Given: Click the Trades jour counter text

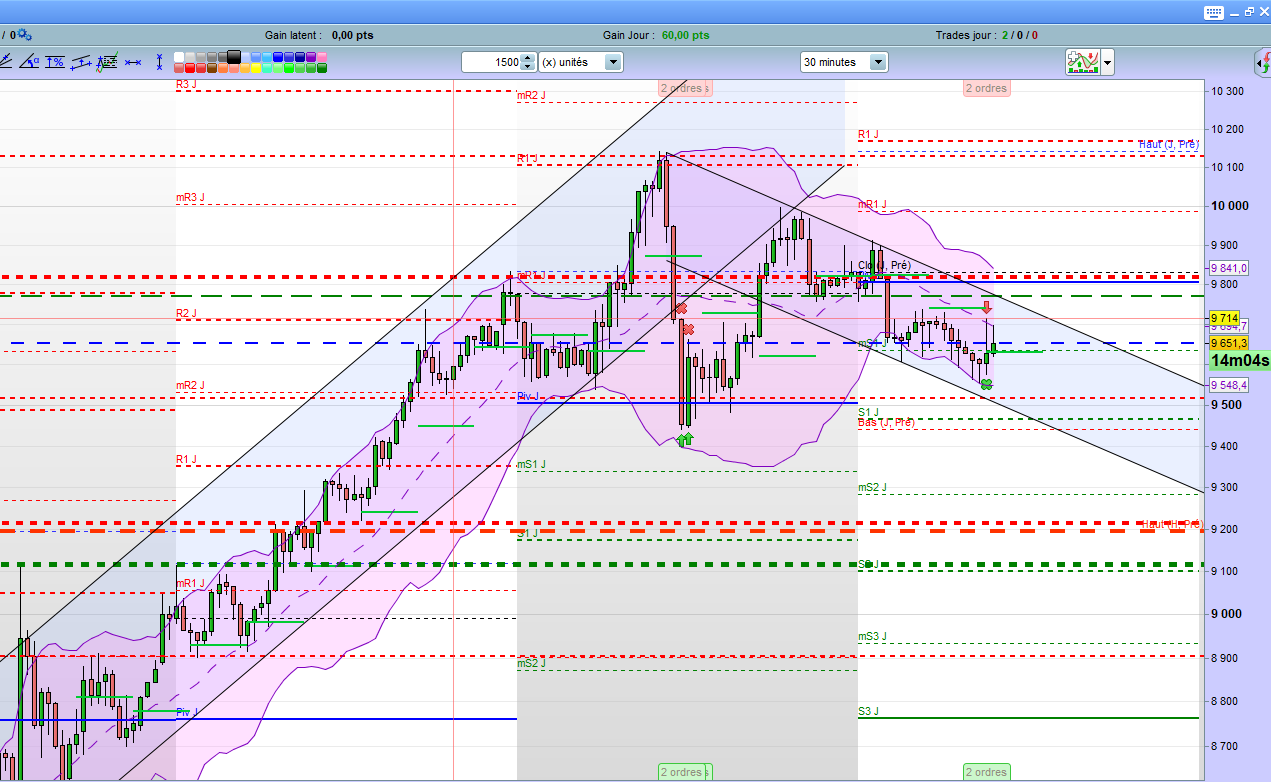Looking at the screenshot, I should (987, 35).
